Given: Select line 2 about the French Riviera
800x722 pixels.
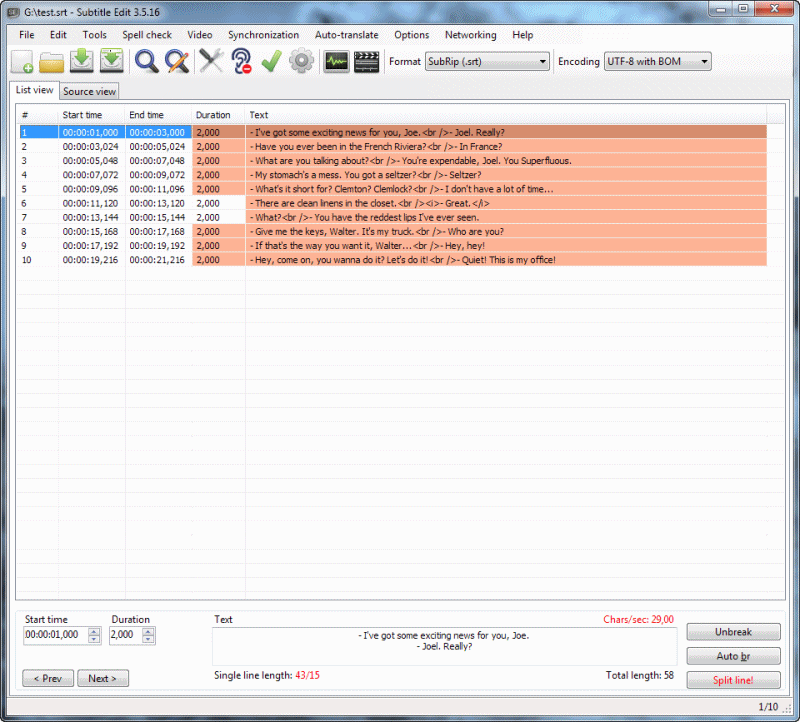Looking at the screenshot, I should 393,146.
